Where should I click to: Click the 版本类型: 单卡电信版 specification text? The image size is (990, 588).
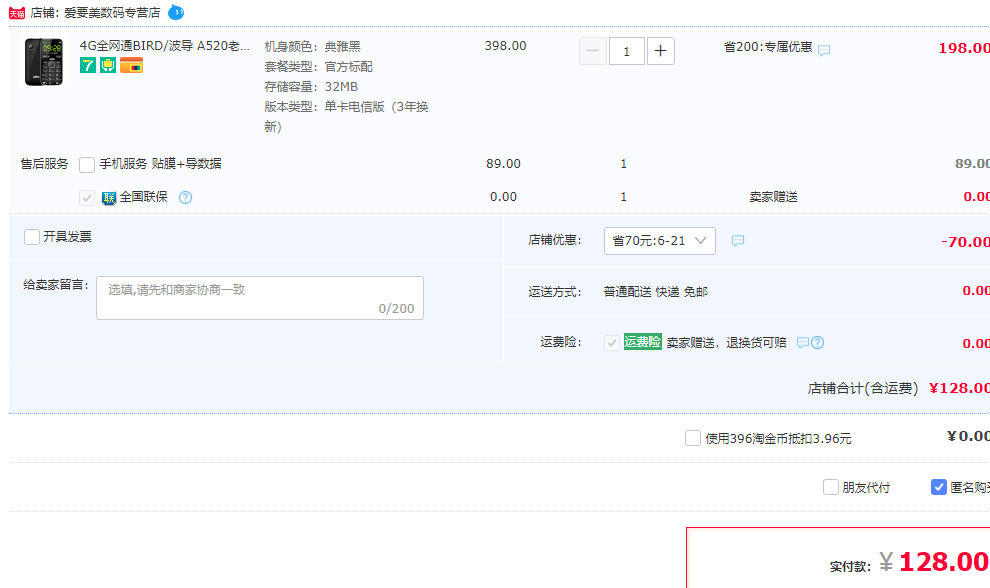pyautogui.click(x=346, y=116)
